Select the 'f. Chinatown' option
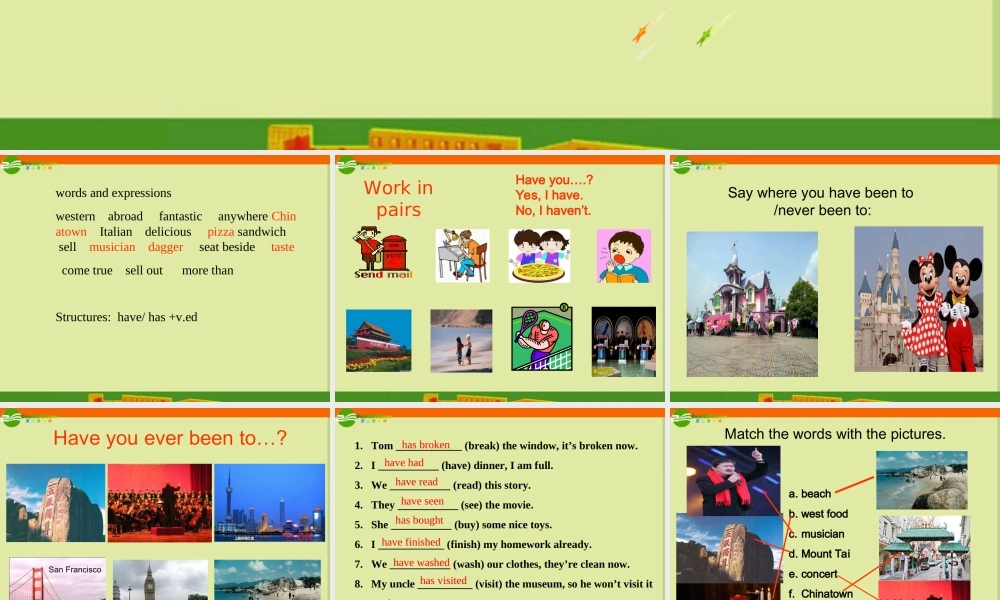The height and width of the screenshot is (600, 1000). (820, 594)
